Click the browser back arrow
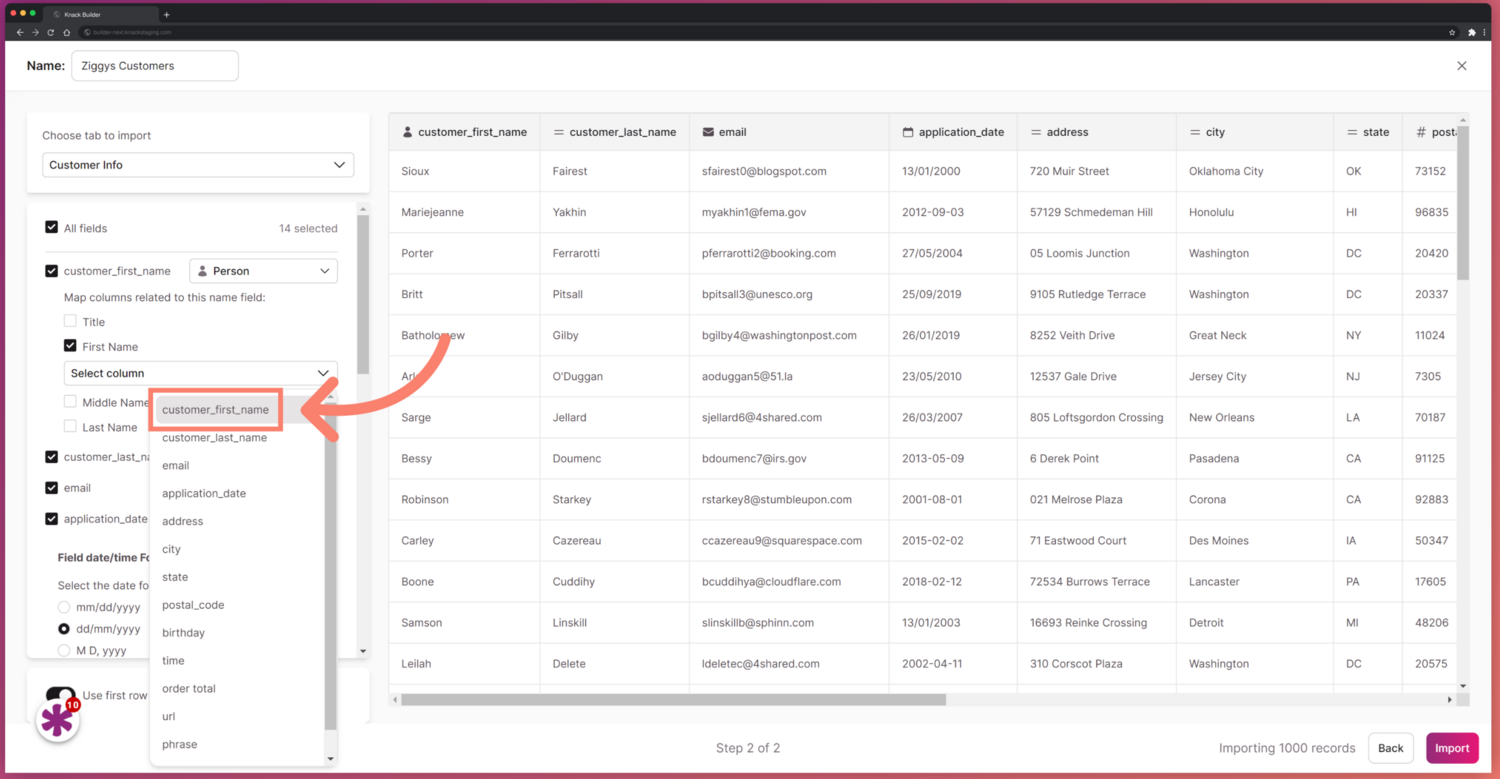The height and width of the screenshot is (779, 1500). pos(20,32)
